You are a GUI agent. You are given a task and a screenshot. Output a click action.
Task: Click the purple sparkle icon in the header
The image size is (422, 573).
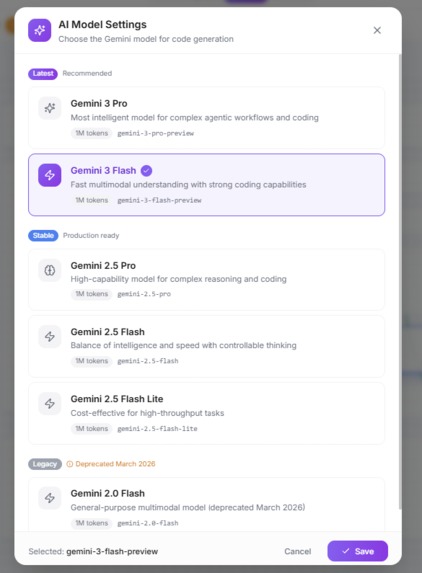[39, 30]
